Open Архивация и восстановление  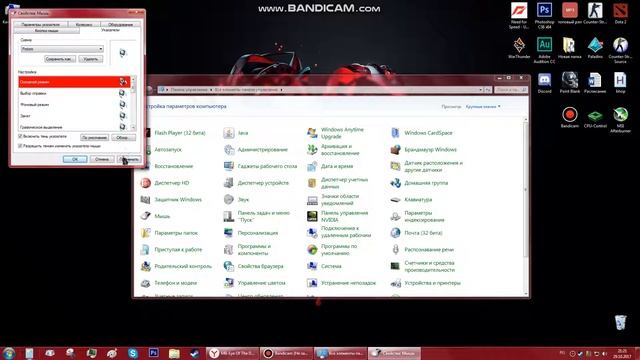[x=333, y=150]
